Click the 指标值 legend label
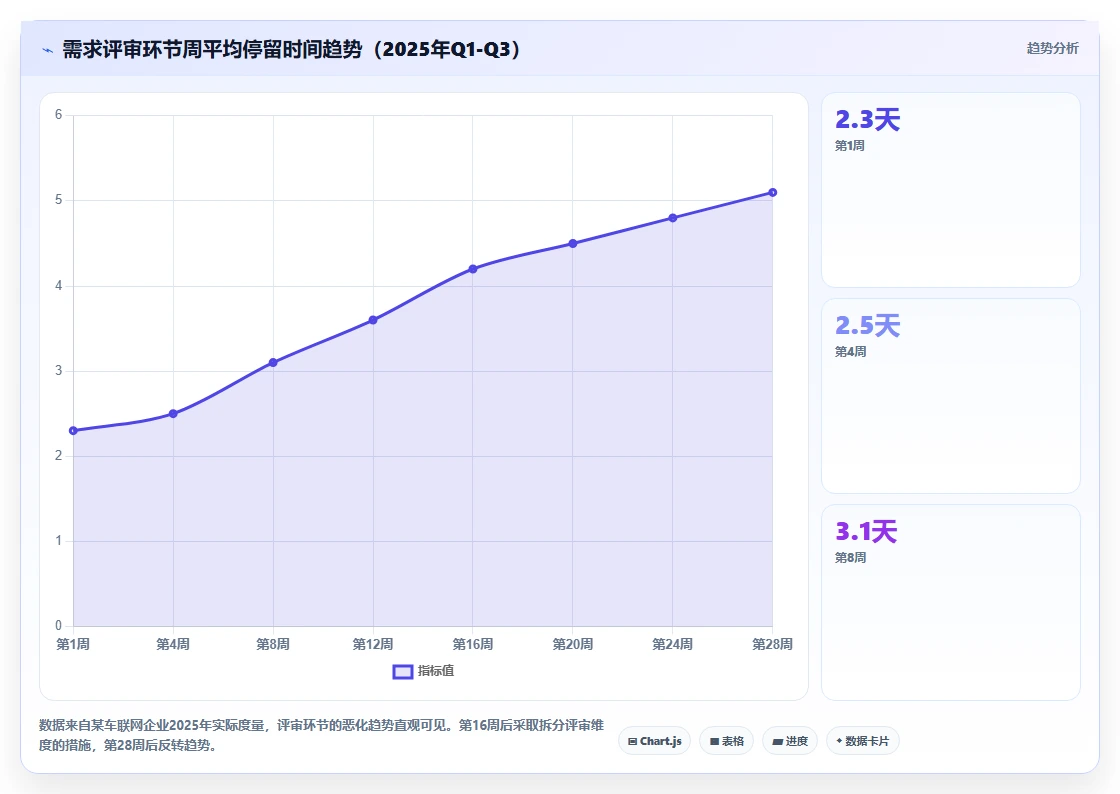This screenshot has height=794, width=1120. click(x=436, y=670)
